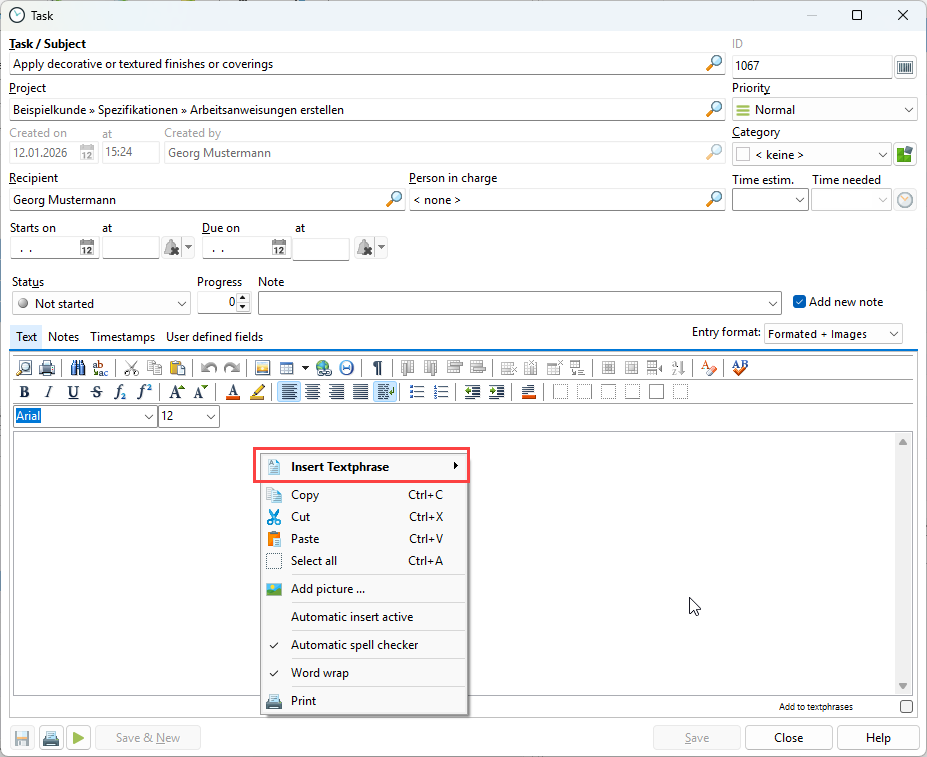927x757 pixels.
Task: Click the Bold formatting icon
Action: (25, 392)
